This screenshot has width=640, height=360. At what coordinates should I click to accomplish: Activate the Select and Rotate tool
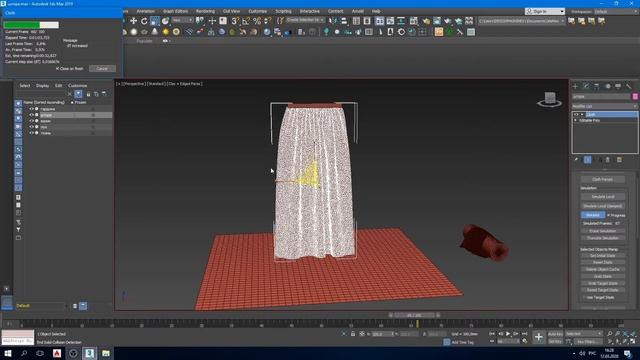pyautogui.click(x=144, y=21)
